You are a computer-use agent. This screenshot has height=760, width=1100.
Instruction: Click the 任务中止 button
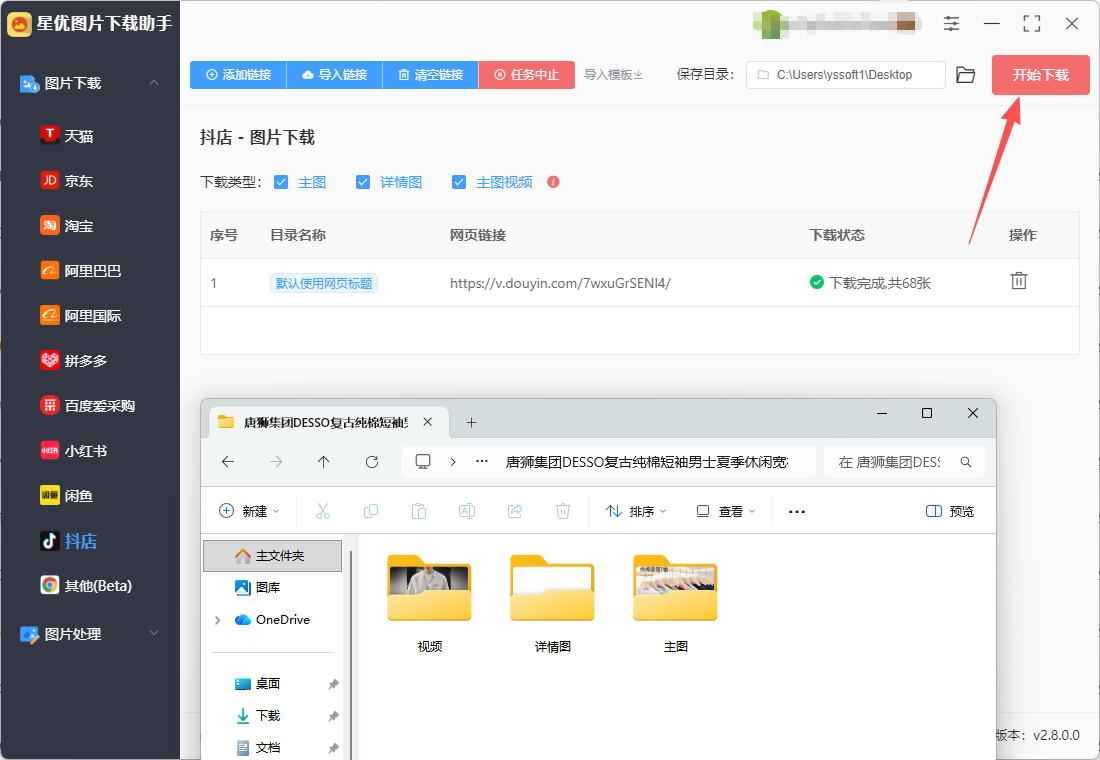click(x=527, y=74)
